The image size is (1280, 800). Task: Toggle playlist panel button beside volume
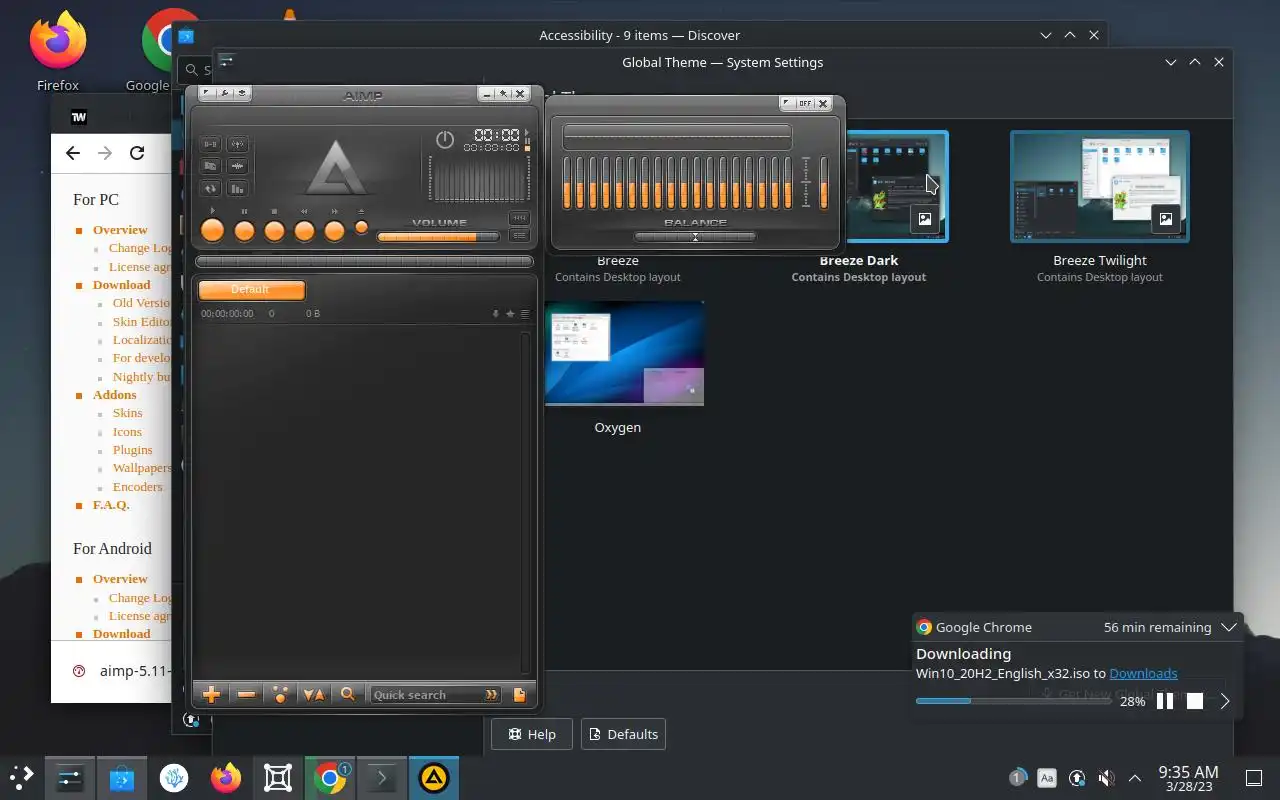click(519, 236)
